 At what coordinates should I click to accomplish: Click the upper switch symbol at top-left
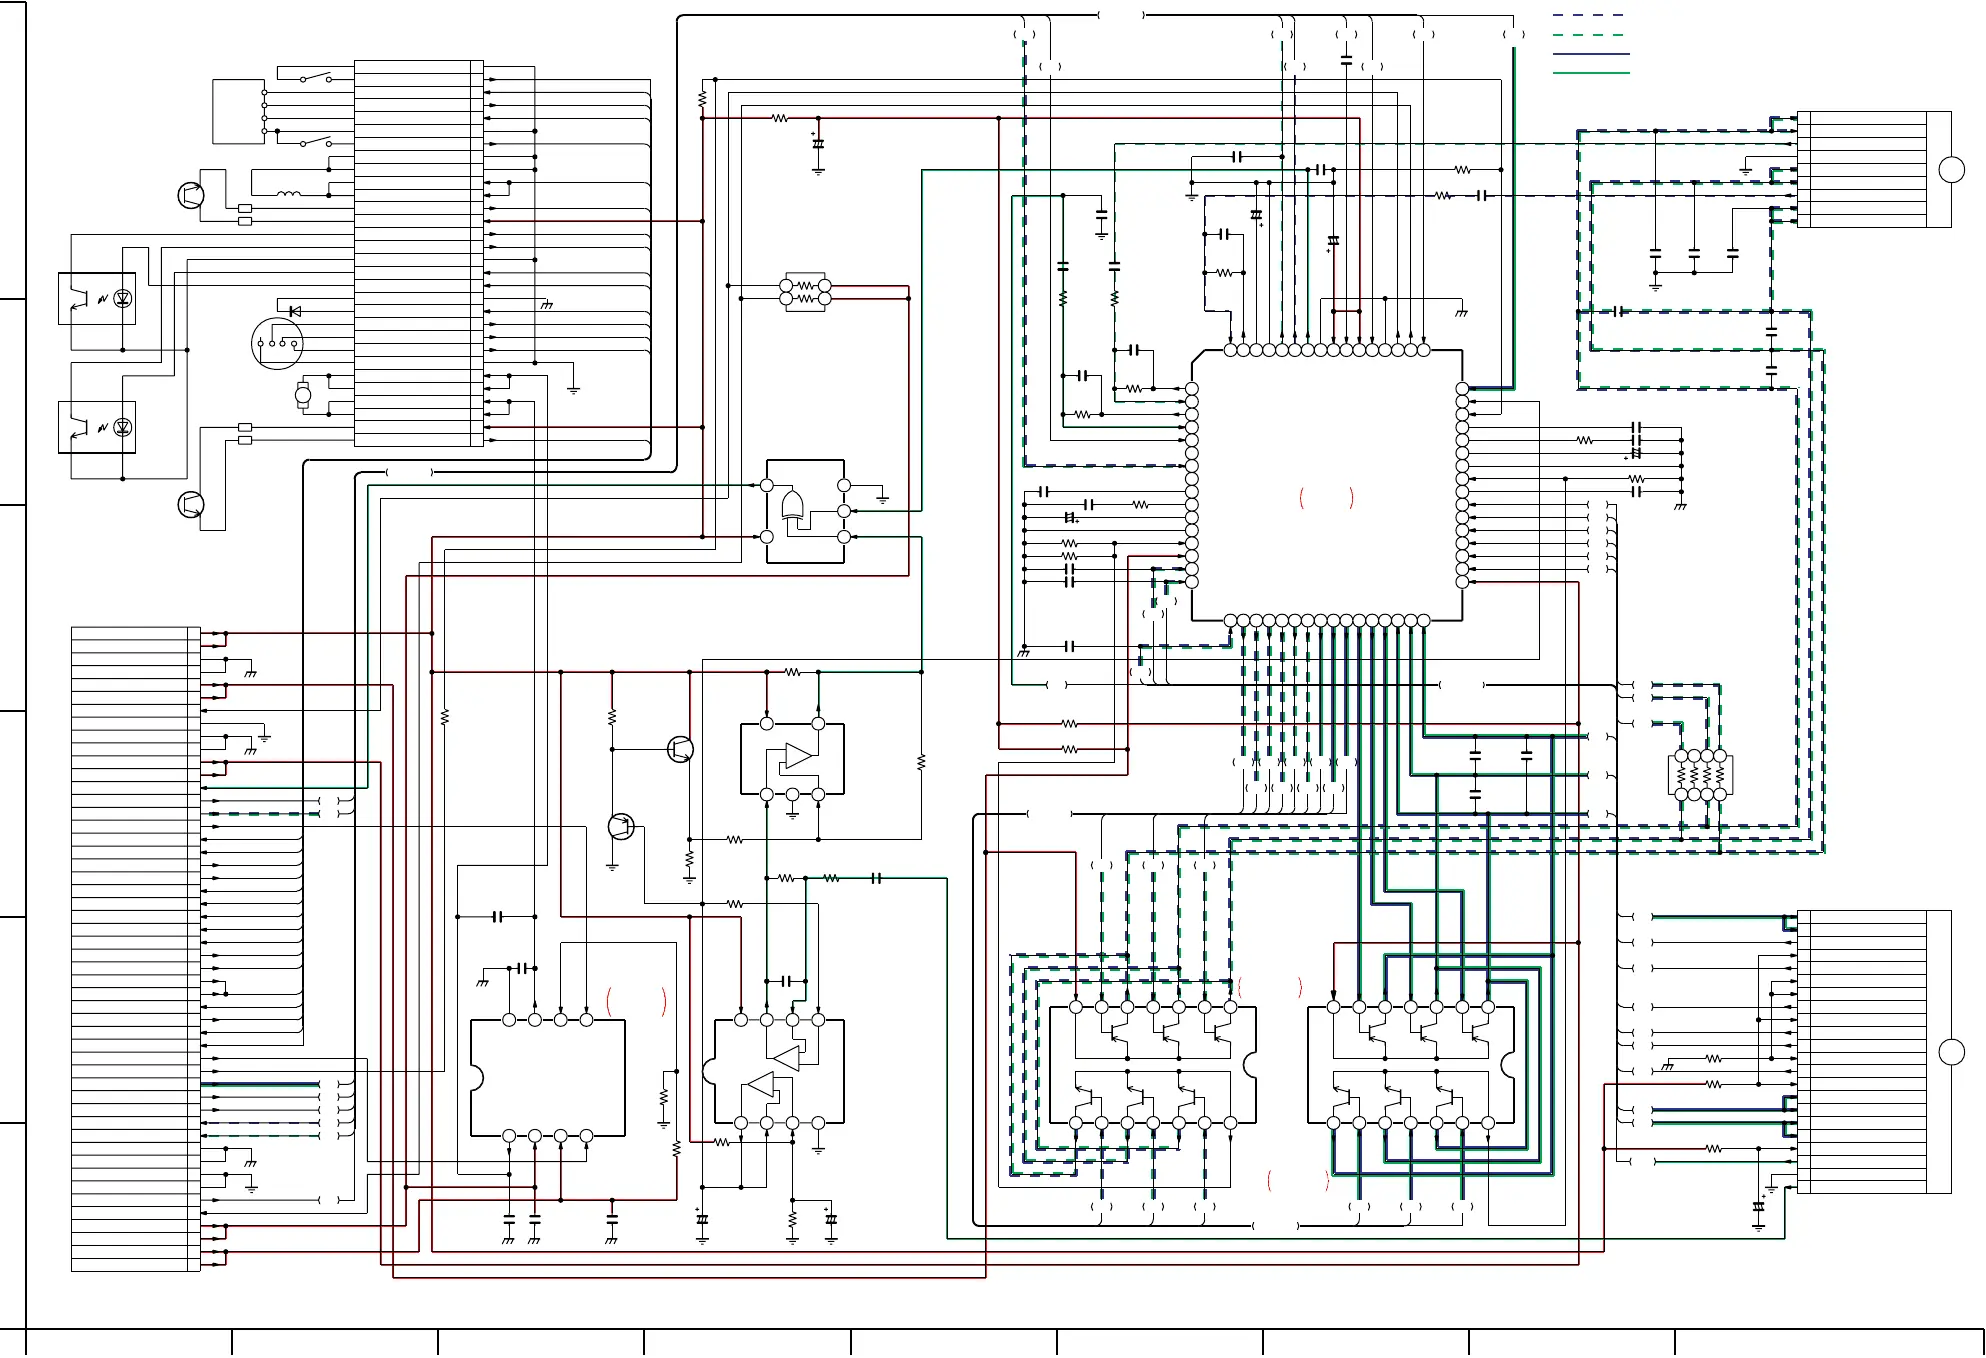(317, 77)
